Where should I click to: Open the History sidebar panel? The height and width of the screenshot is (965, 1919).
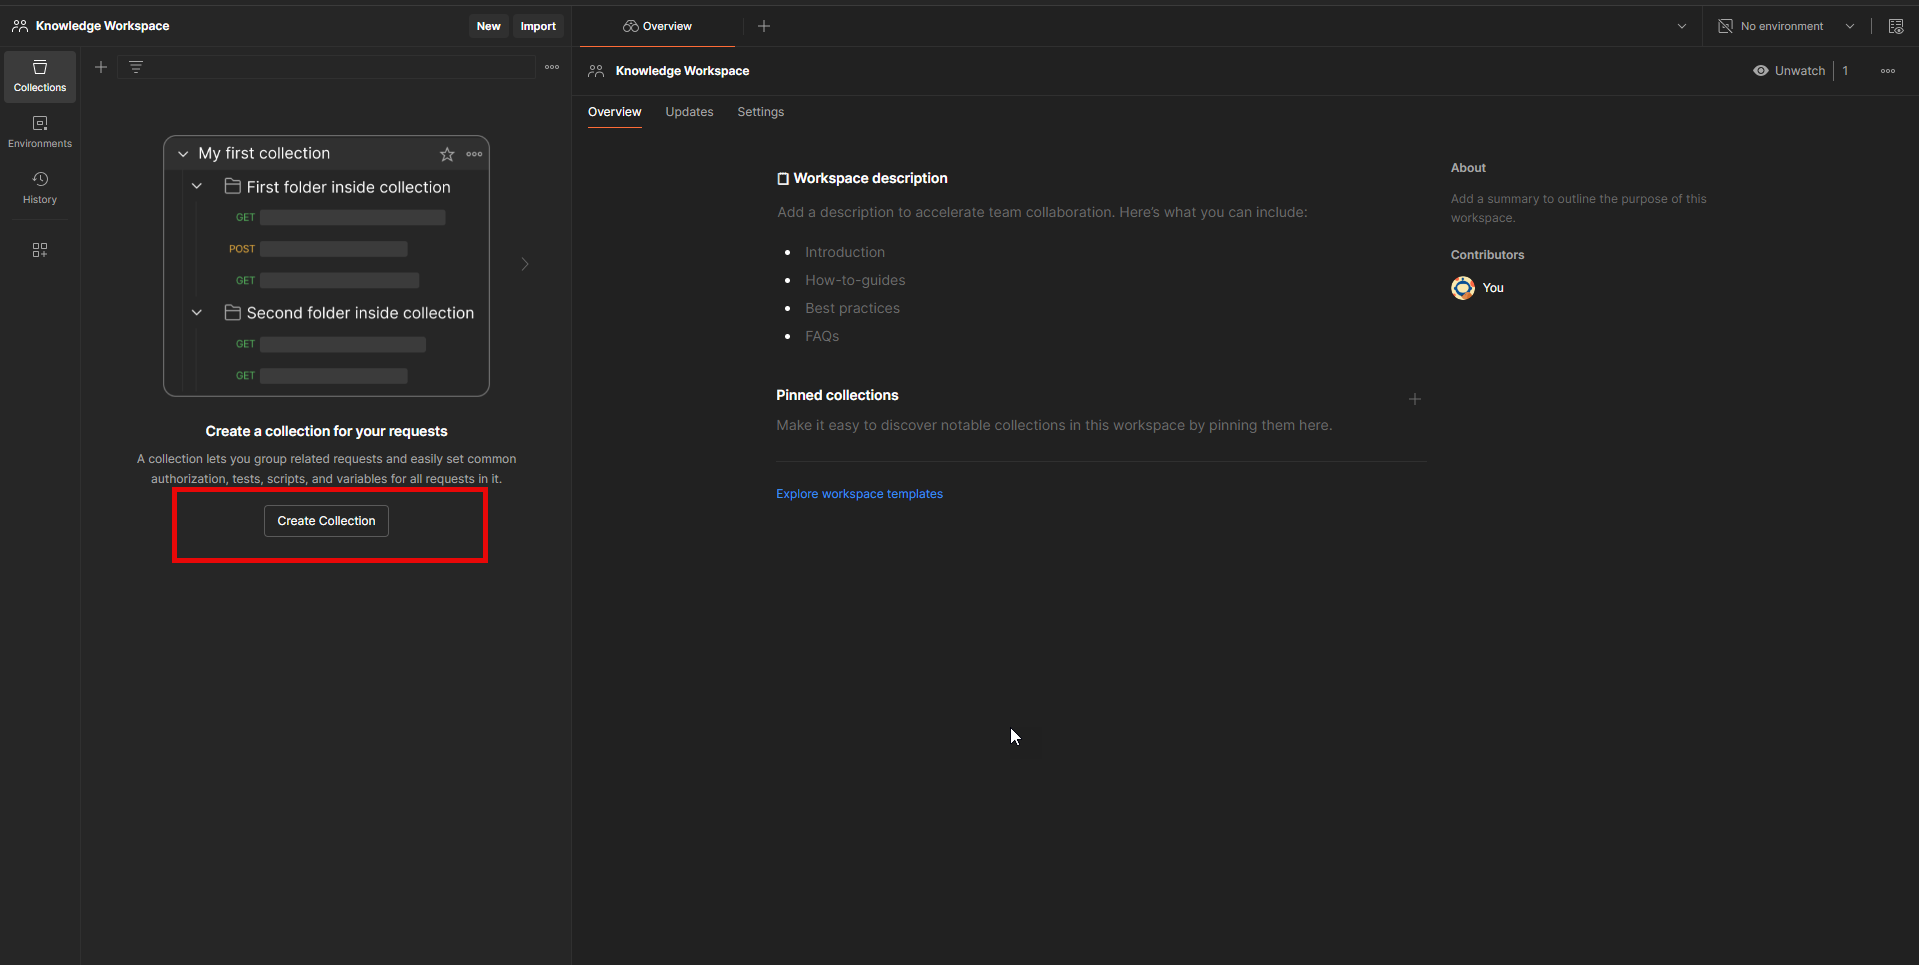(x=40, y=188)
